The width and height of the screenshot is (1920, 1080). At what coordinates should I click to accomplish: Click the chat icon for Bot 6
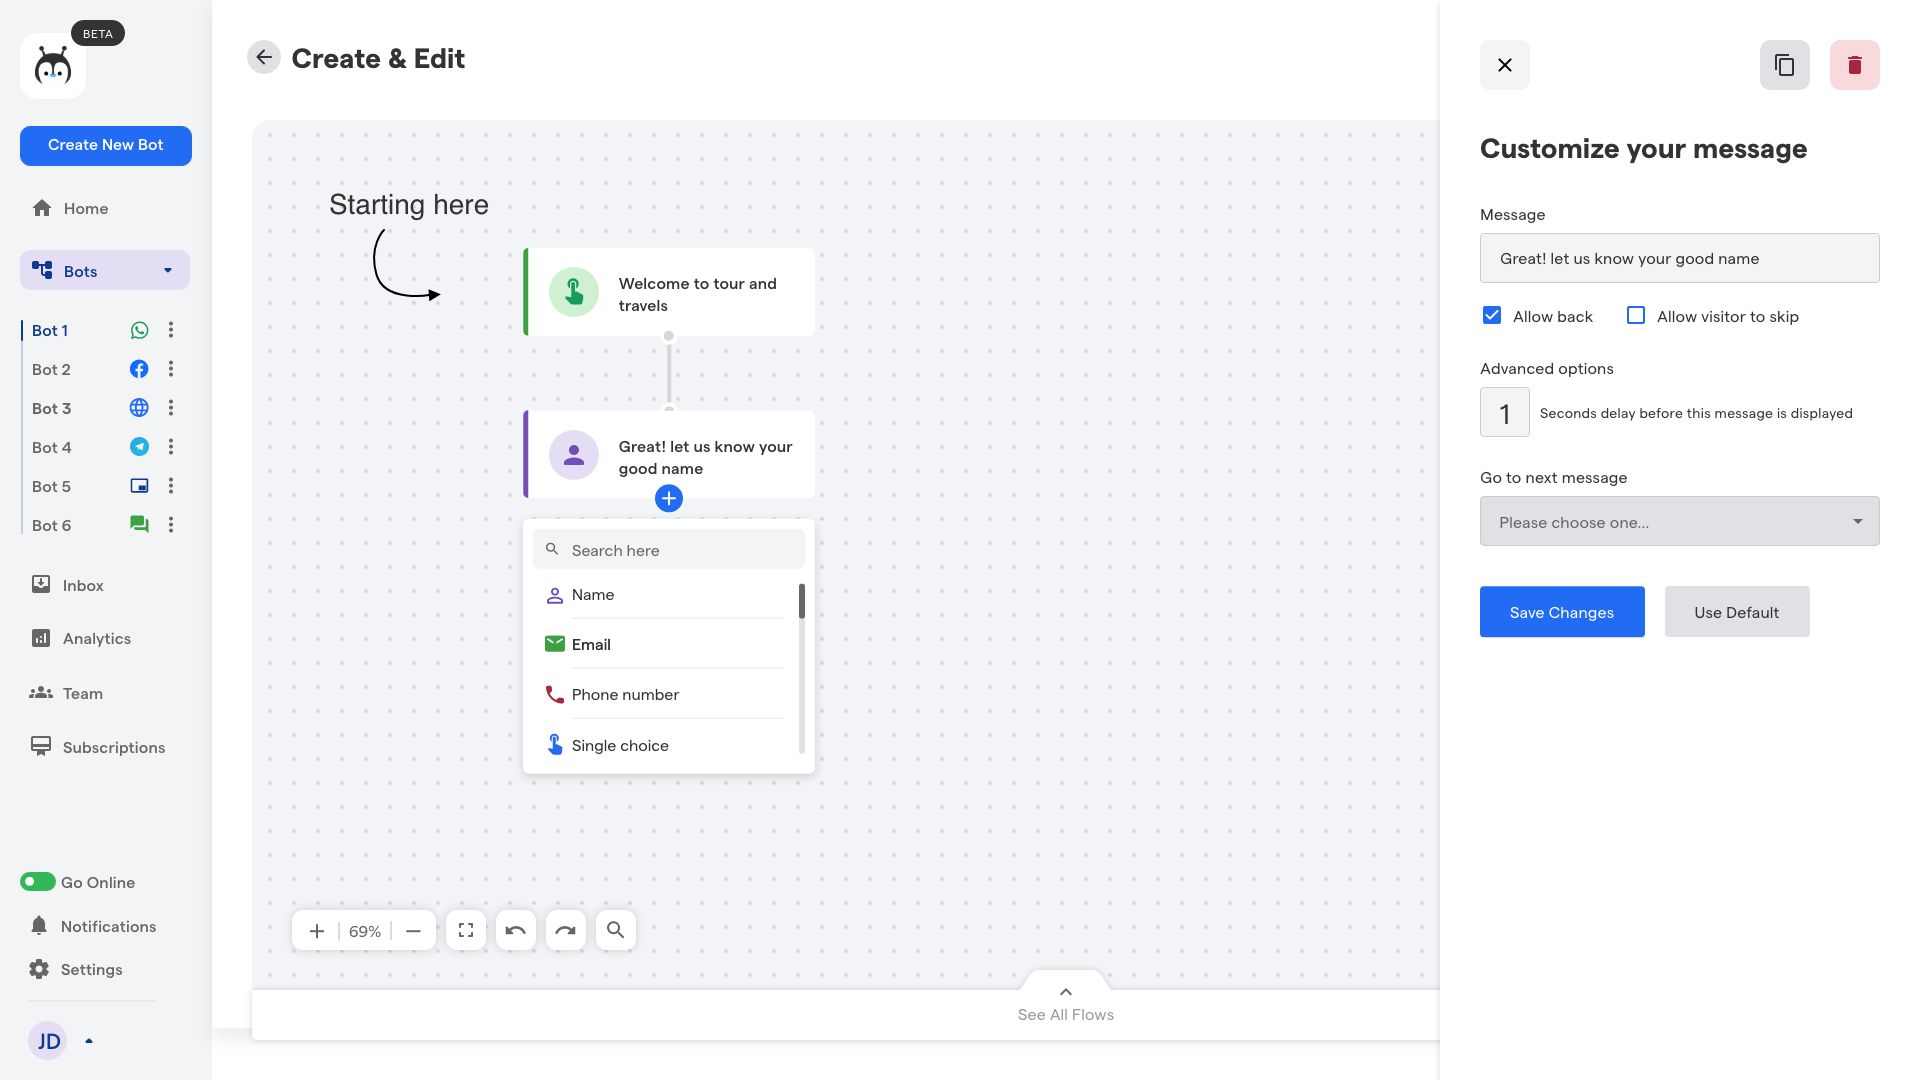[139, 525]
